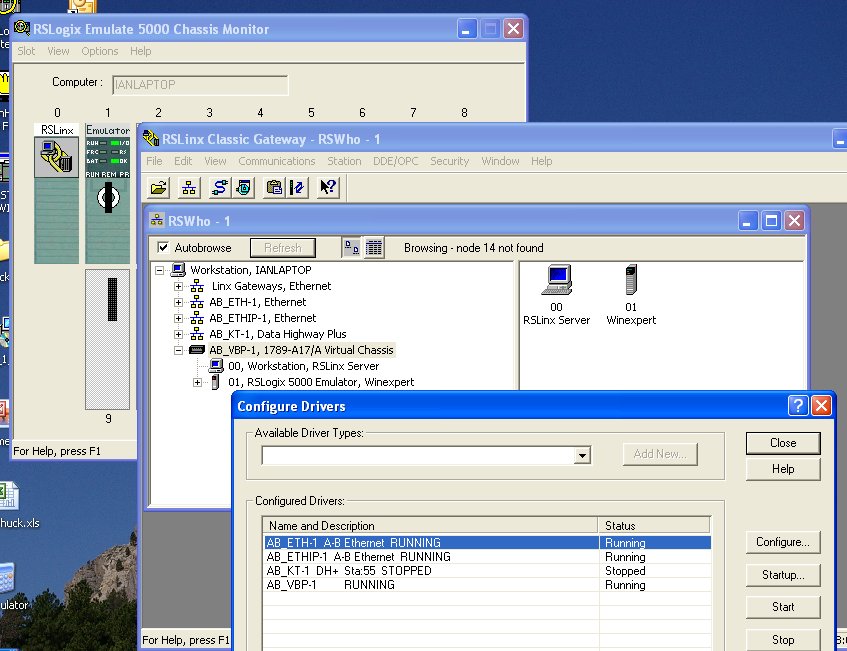Click the RSLinx Classic Gateway title bar icon
Screen dimensions: 847x651
coord(151,138)
